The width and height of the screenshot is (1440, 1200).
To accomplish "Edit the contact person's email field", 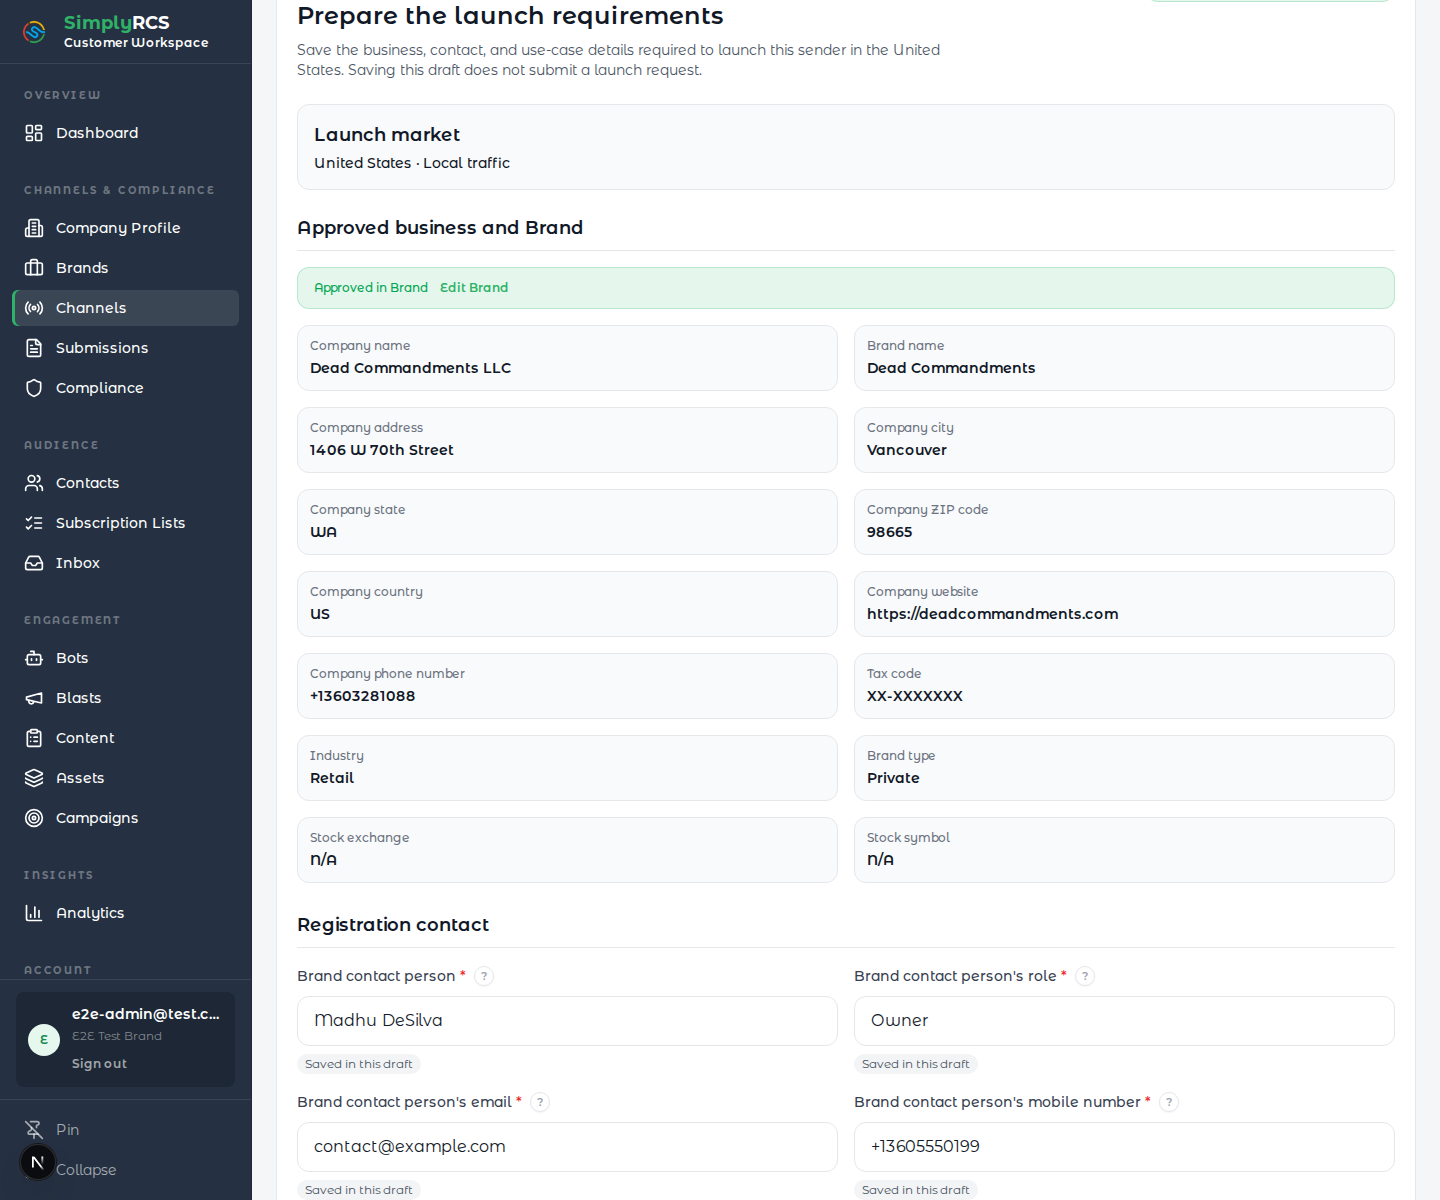I will tap(567, 1147).
